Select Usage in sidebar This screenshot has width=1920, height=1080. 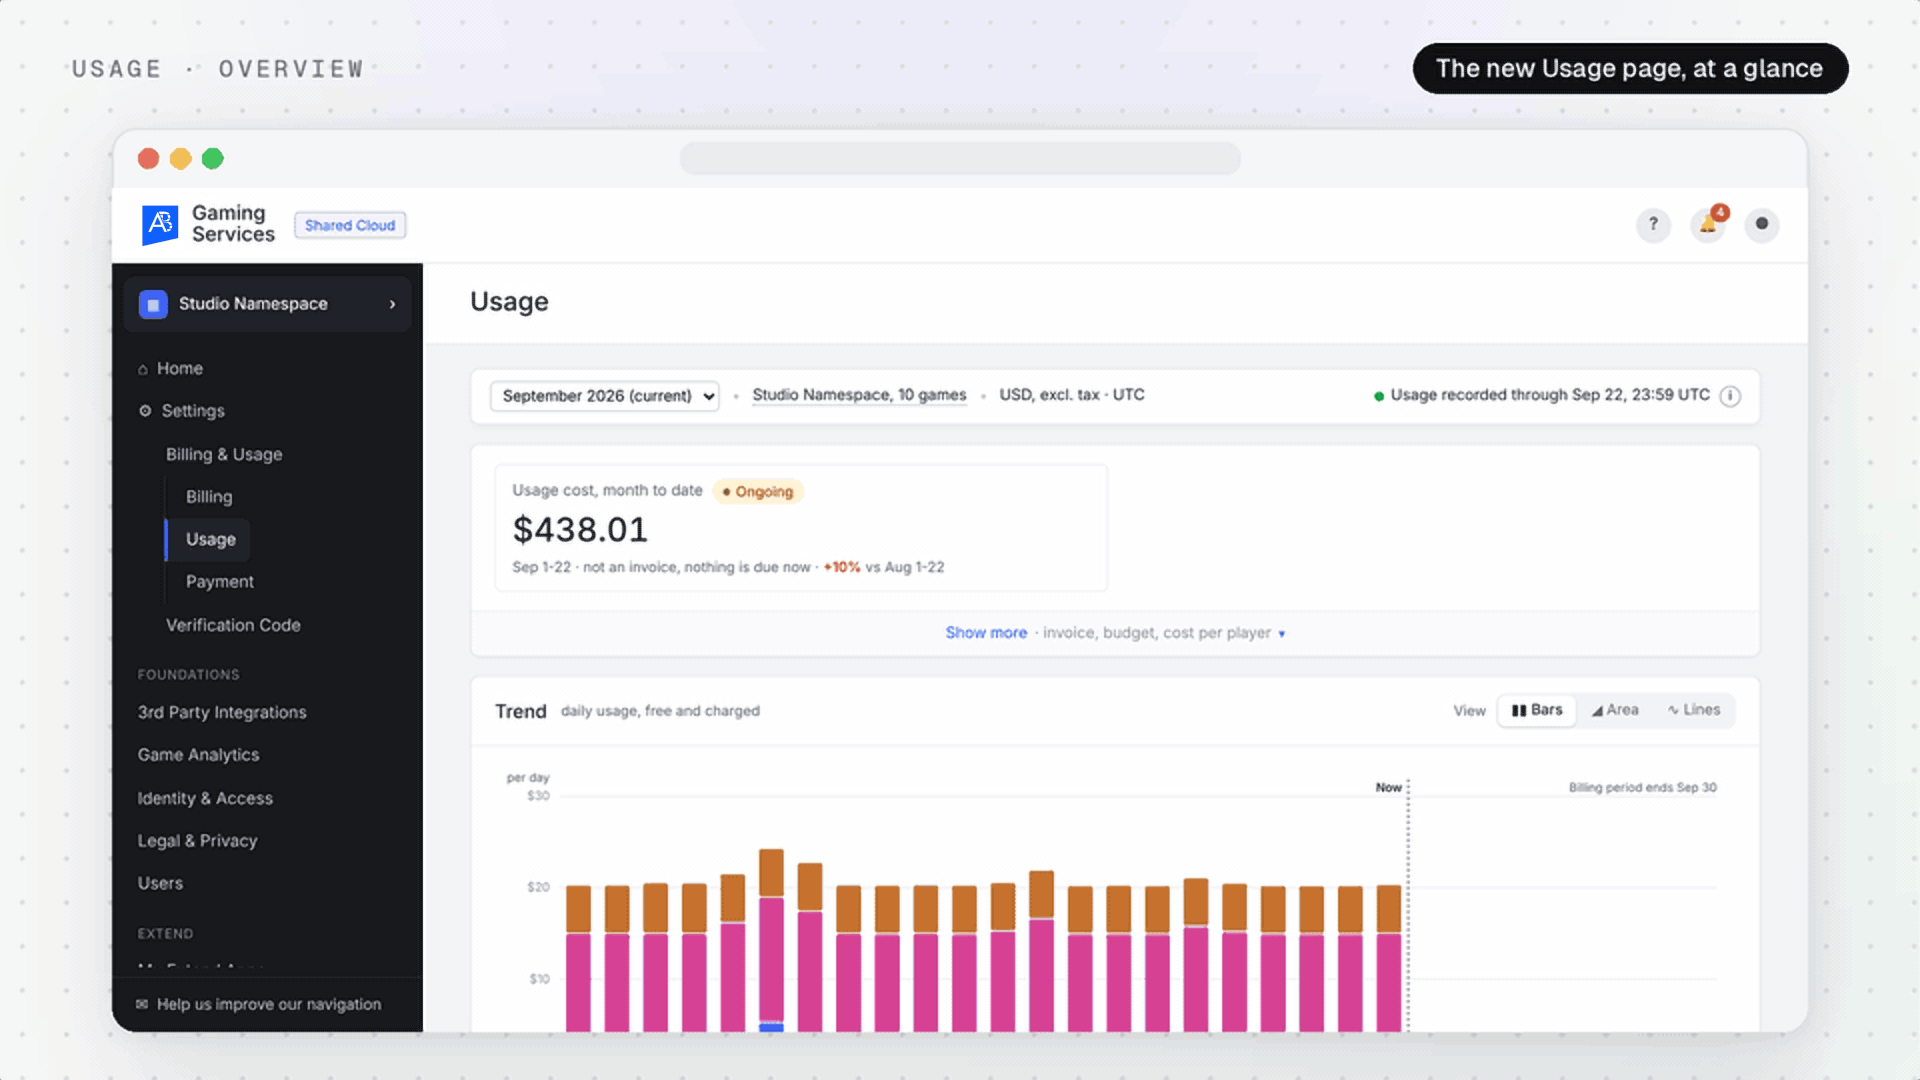pos(210,539)
